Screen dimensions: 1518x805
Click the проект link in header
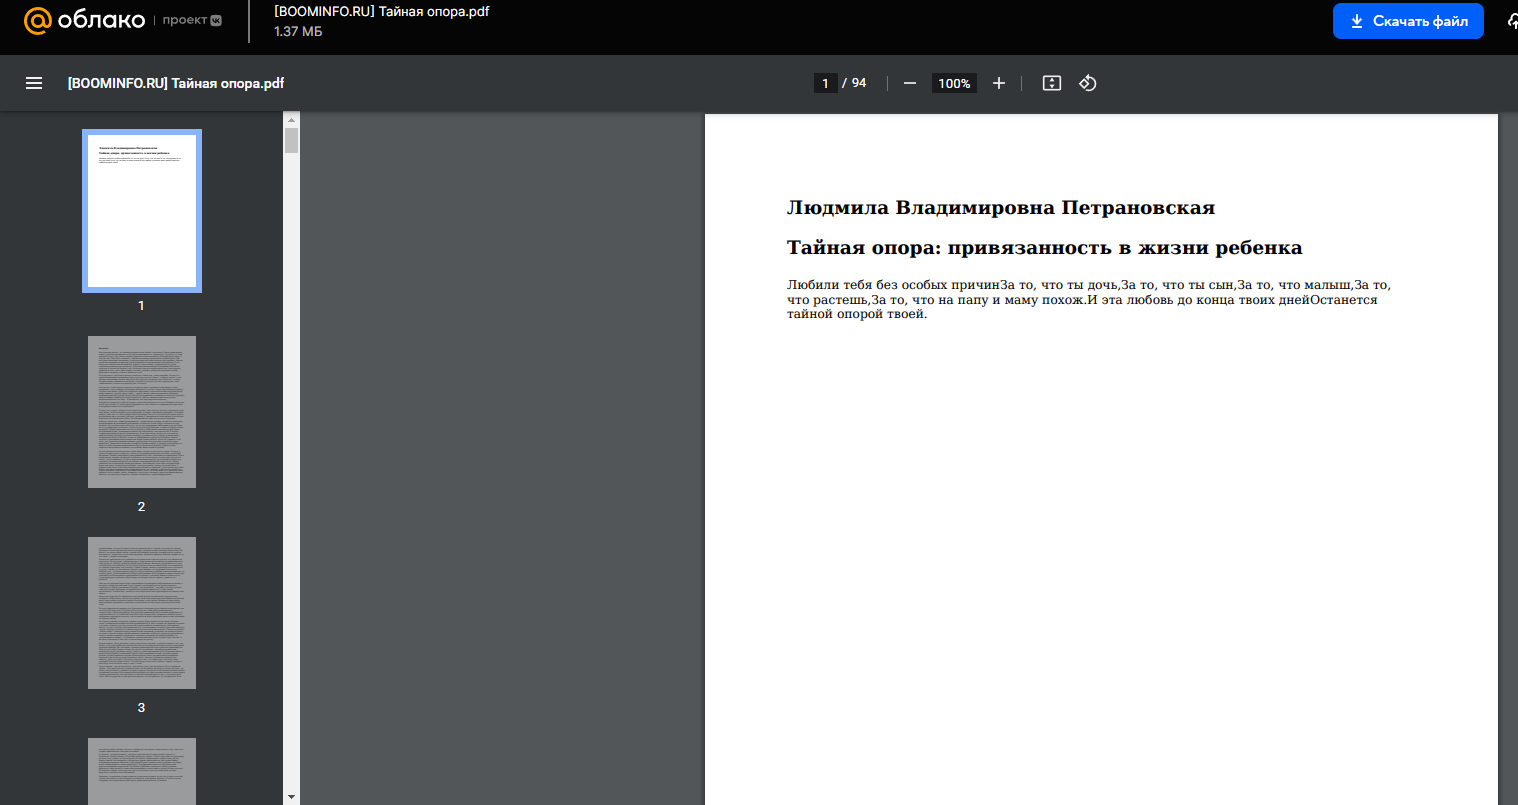pyautogui.click(x=185, y=20)
